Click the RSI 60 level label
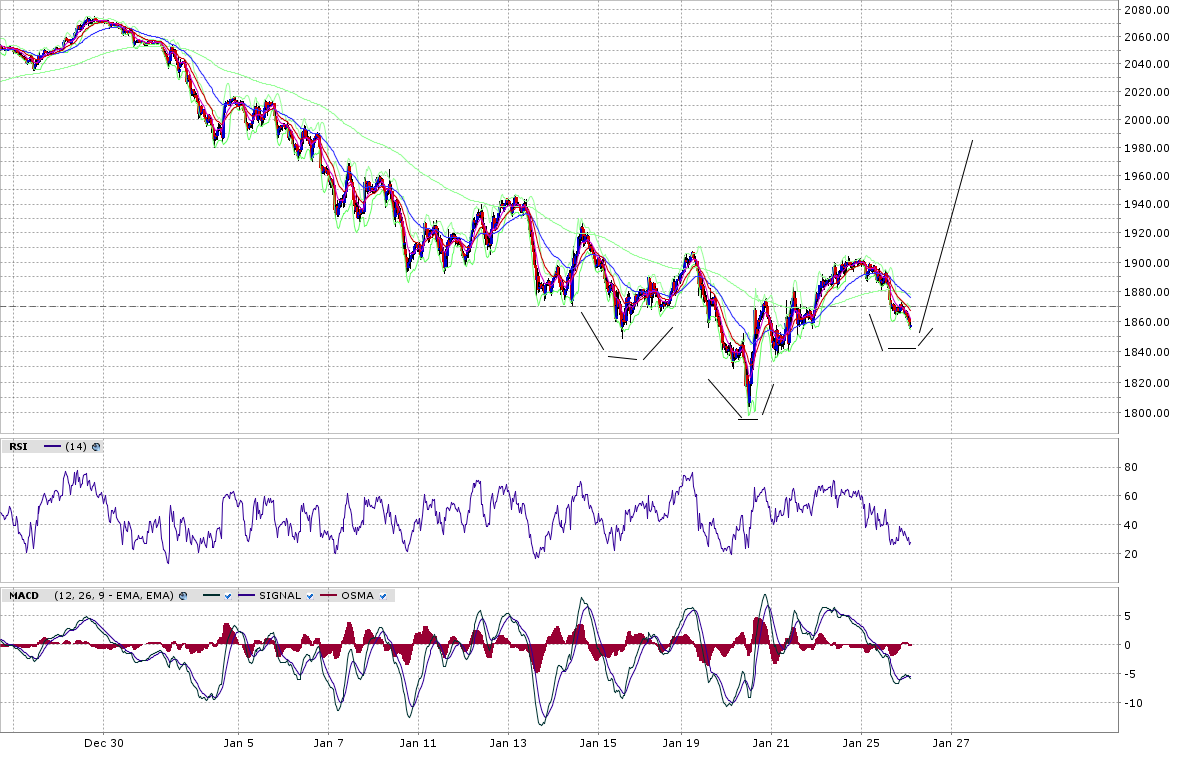The height and width of the screenshot is (757, 1178). point(1131,496)
